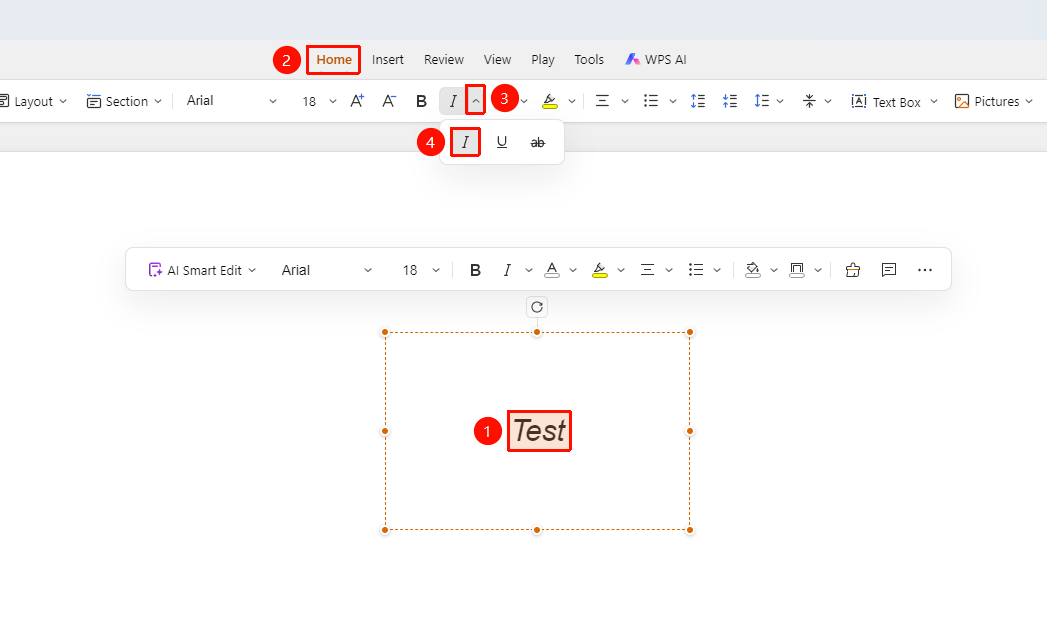Click the text alignment icon in the ribbon
This screenshot has height=620, width=1047.
602,101
